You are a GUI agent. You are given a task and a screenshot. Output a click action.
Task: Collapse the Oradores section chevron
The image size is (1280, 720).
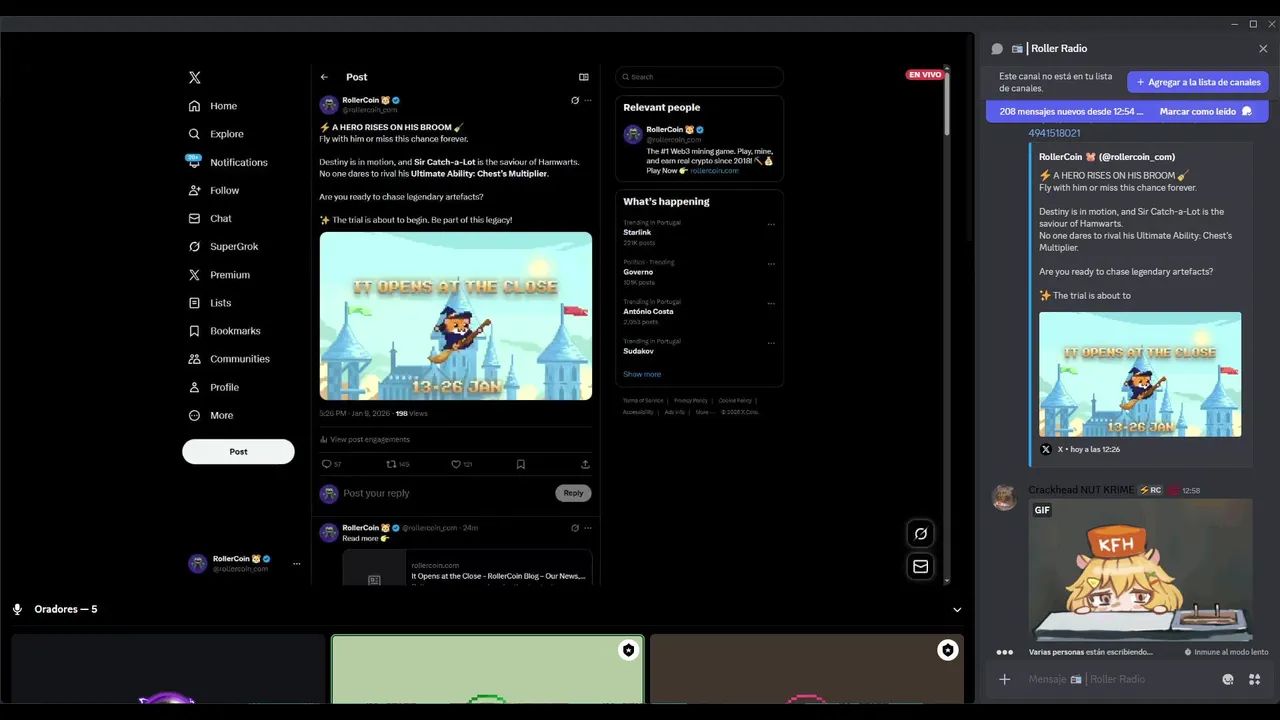(957, 610)
